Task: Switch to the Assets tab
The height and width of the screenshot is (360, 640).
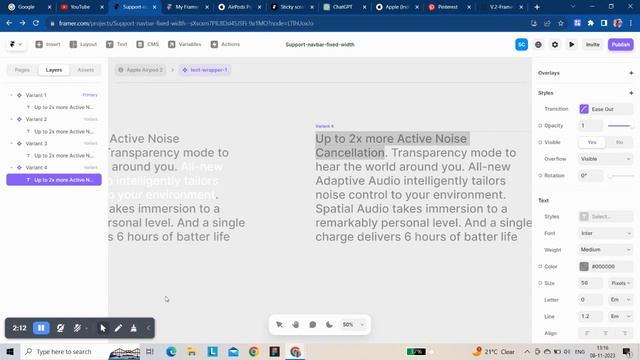Action: tap(85, 70)
